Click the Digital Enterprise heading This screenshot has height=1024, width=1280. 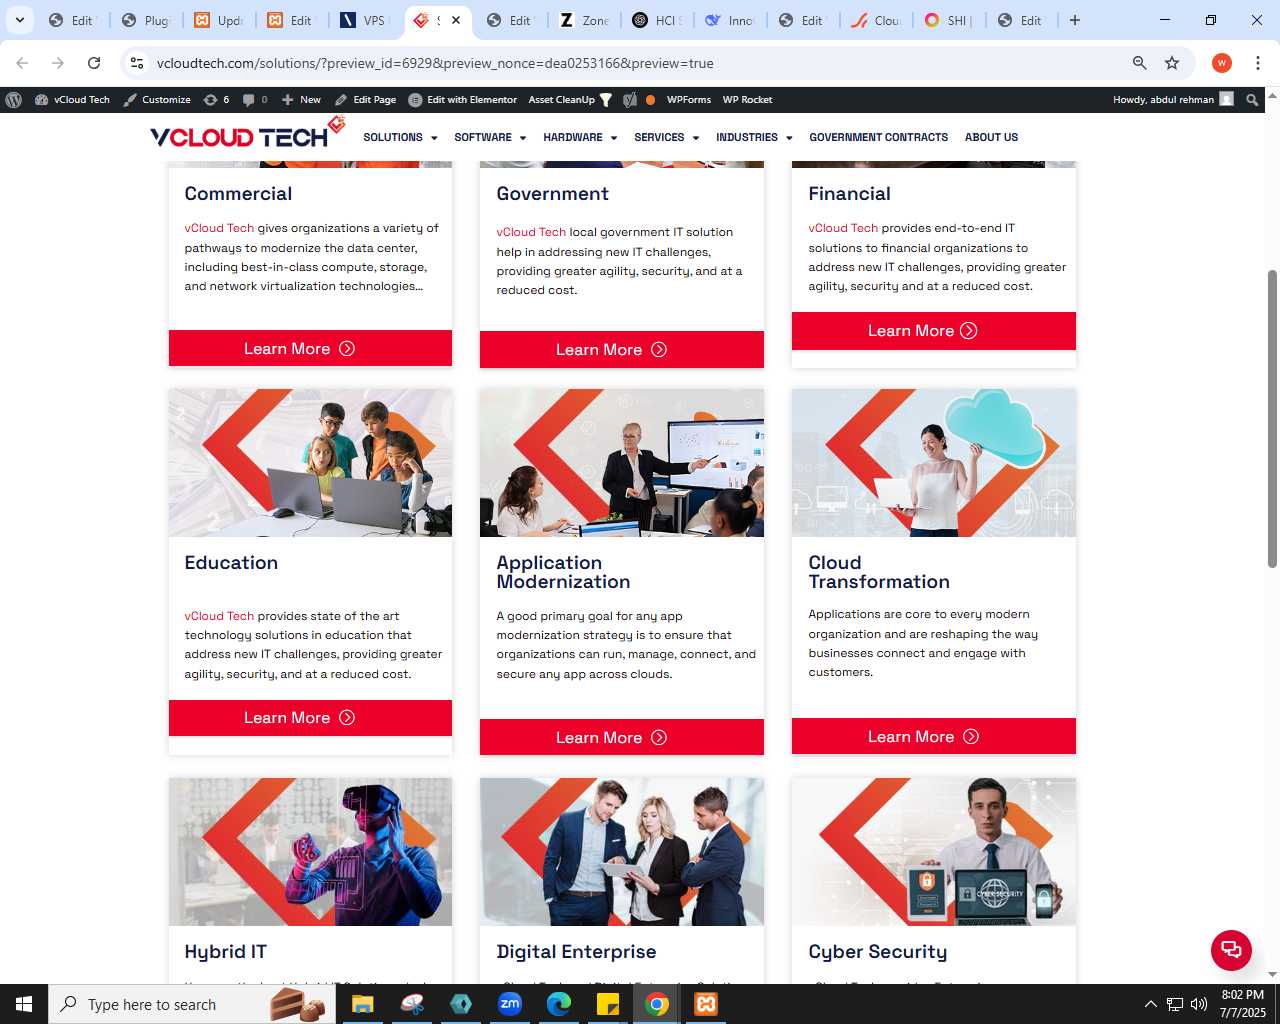click(x=577, y=952)
